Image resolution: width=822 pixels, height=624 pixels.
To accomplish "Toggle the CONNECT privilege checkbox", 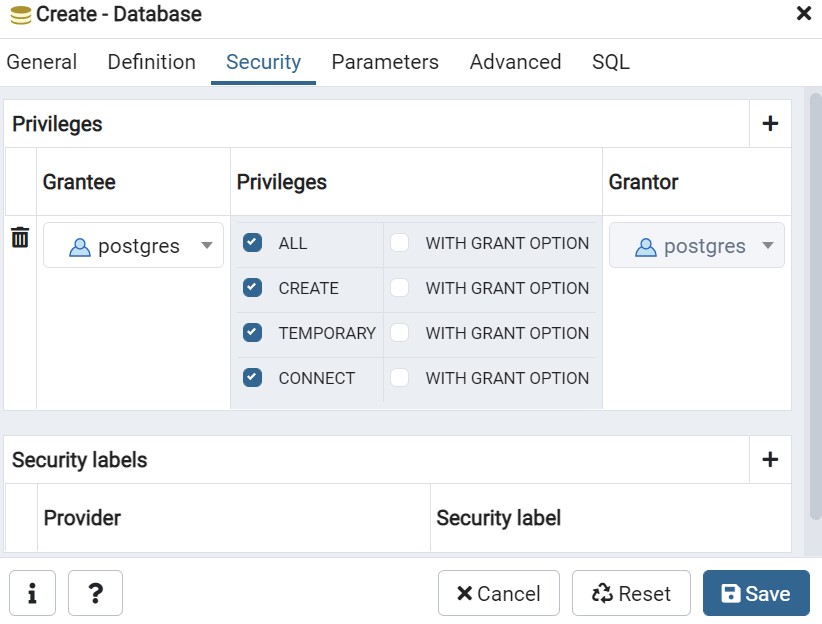I will point(253,378).
